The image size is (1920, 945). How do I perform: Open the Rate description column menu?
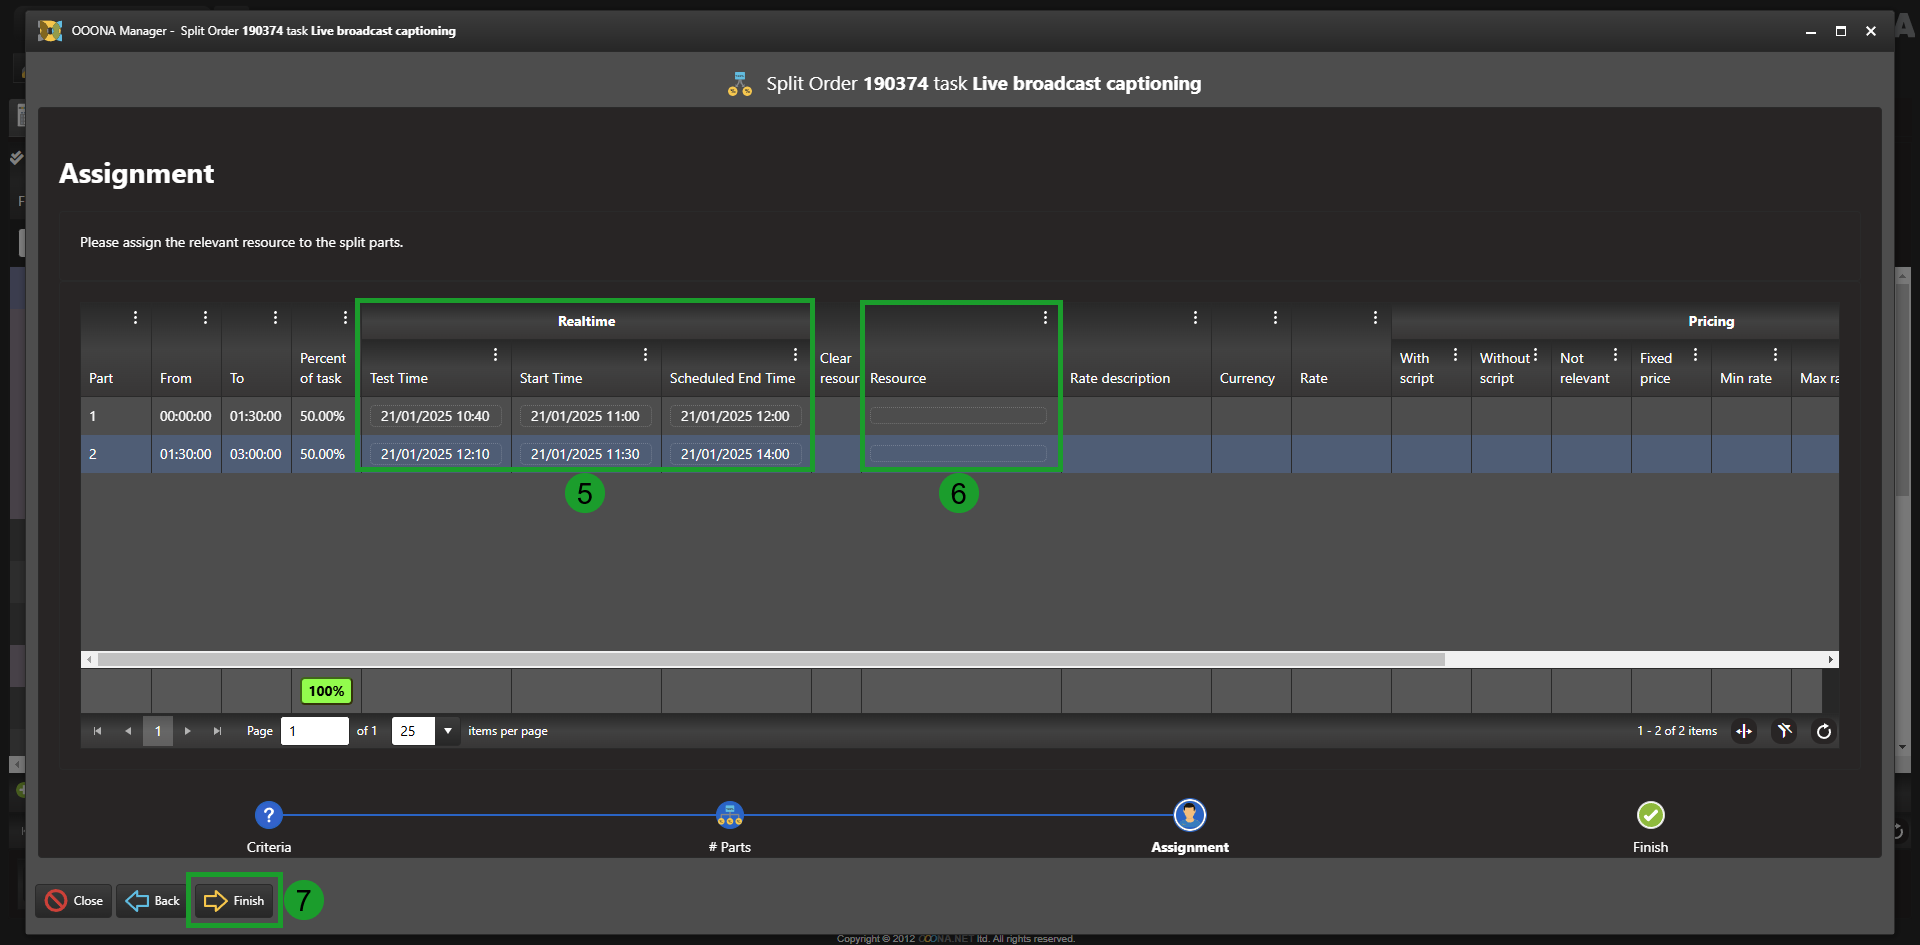pyautogui.click(x=1195, y=318)
